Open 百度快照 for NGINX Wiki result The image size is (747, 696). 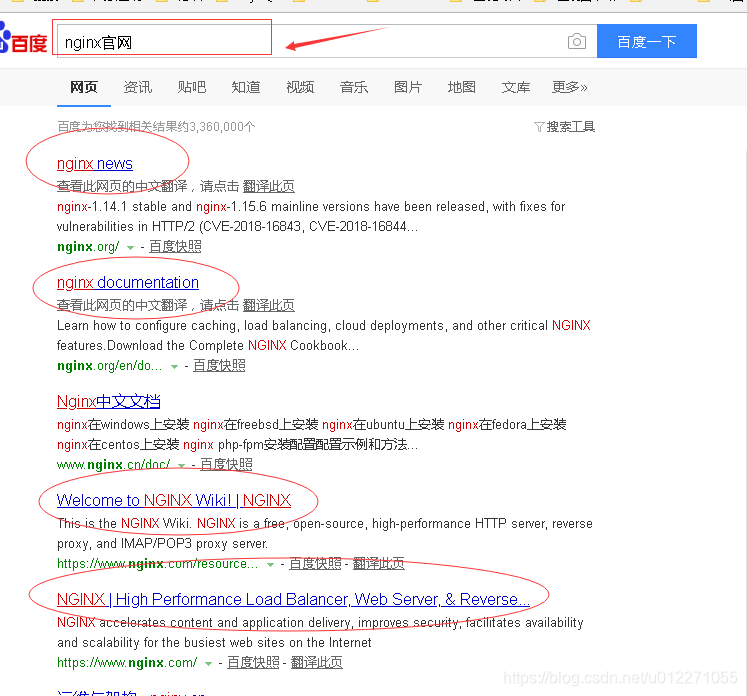click(x=315, y=564)
